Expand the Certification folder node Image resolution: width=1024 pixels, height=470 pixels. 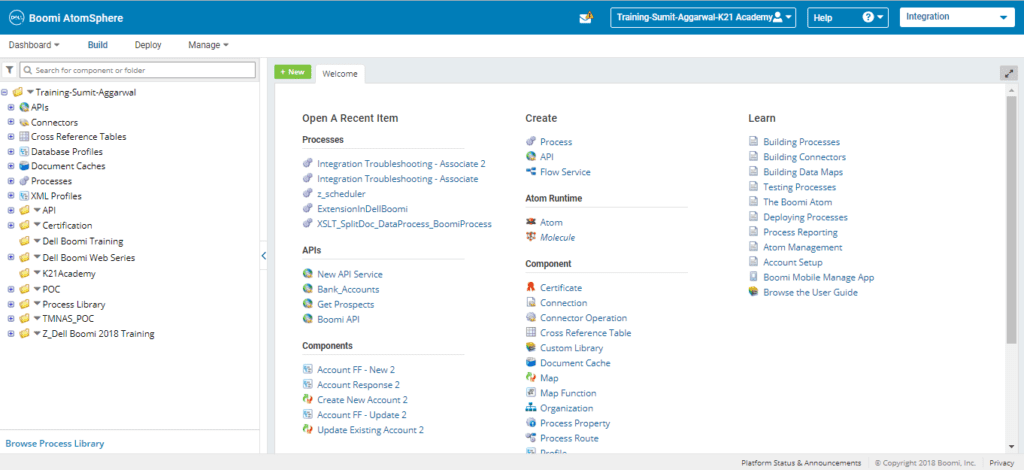tap(11, 225)
